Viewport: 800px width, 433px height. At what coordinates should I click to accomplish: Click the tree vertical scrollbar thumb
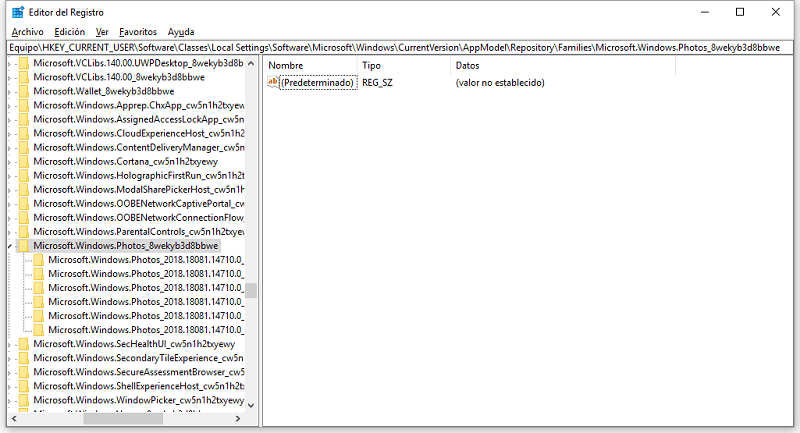[251, 290]
